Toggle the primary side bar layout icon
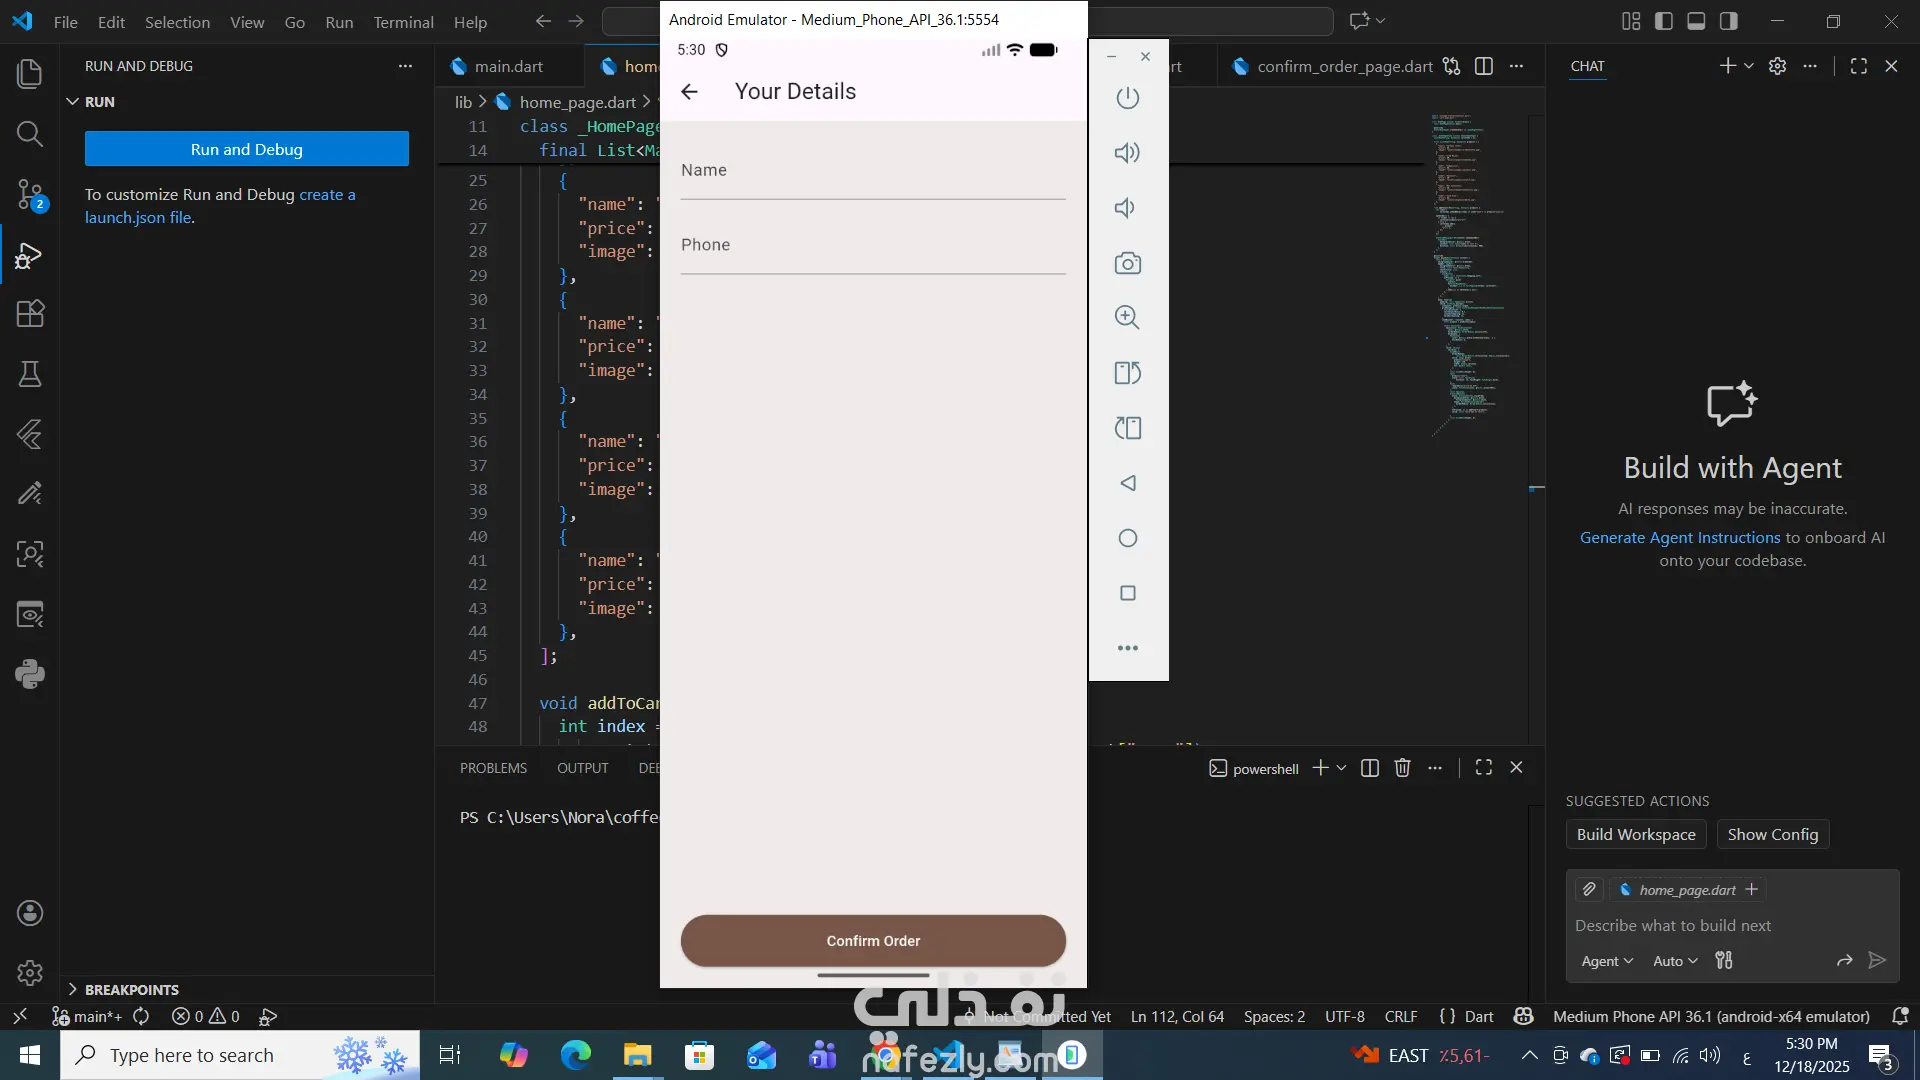The width and height of the screenshot is (1920, 1080). [x=1664, y=21]
